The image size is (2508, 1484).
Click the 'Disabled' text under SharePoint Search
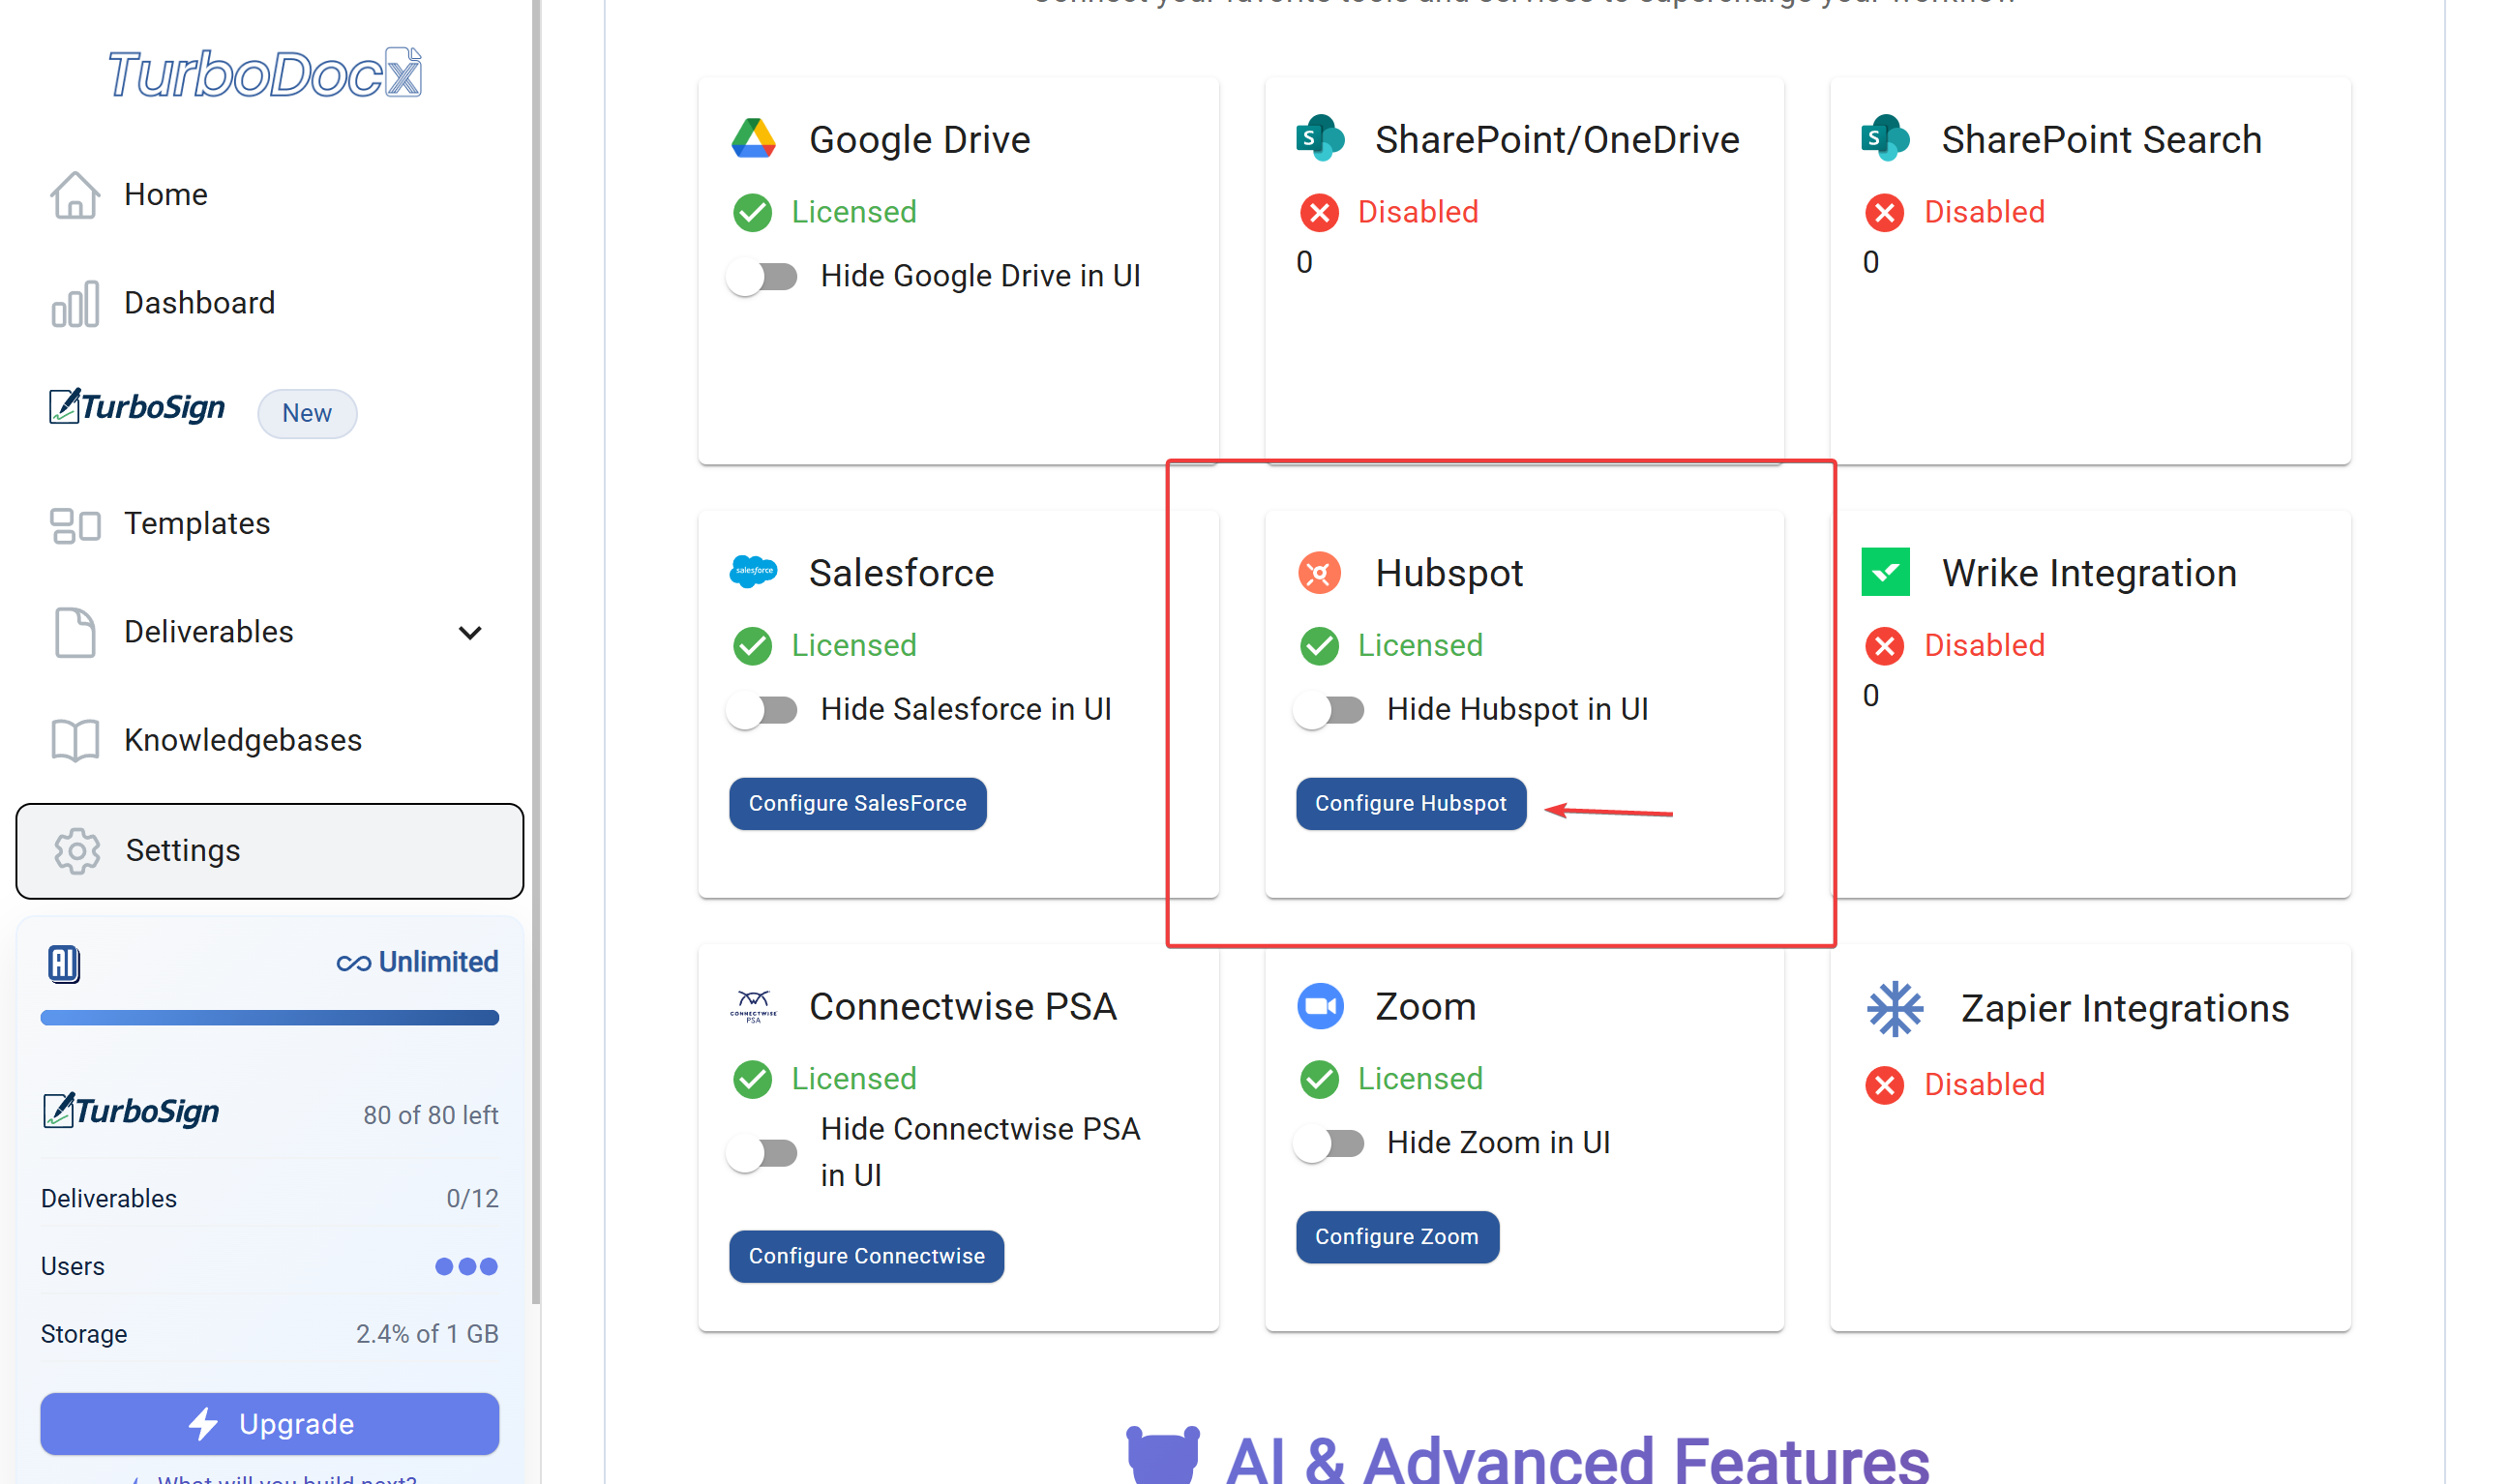click(x=1984, y=212)
